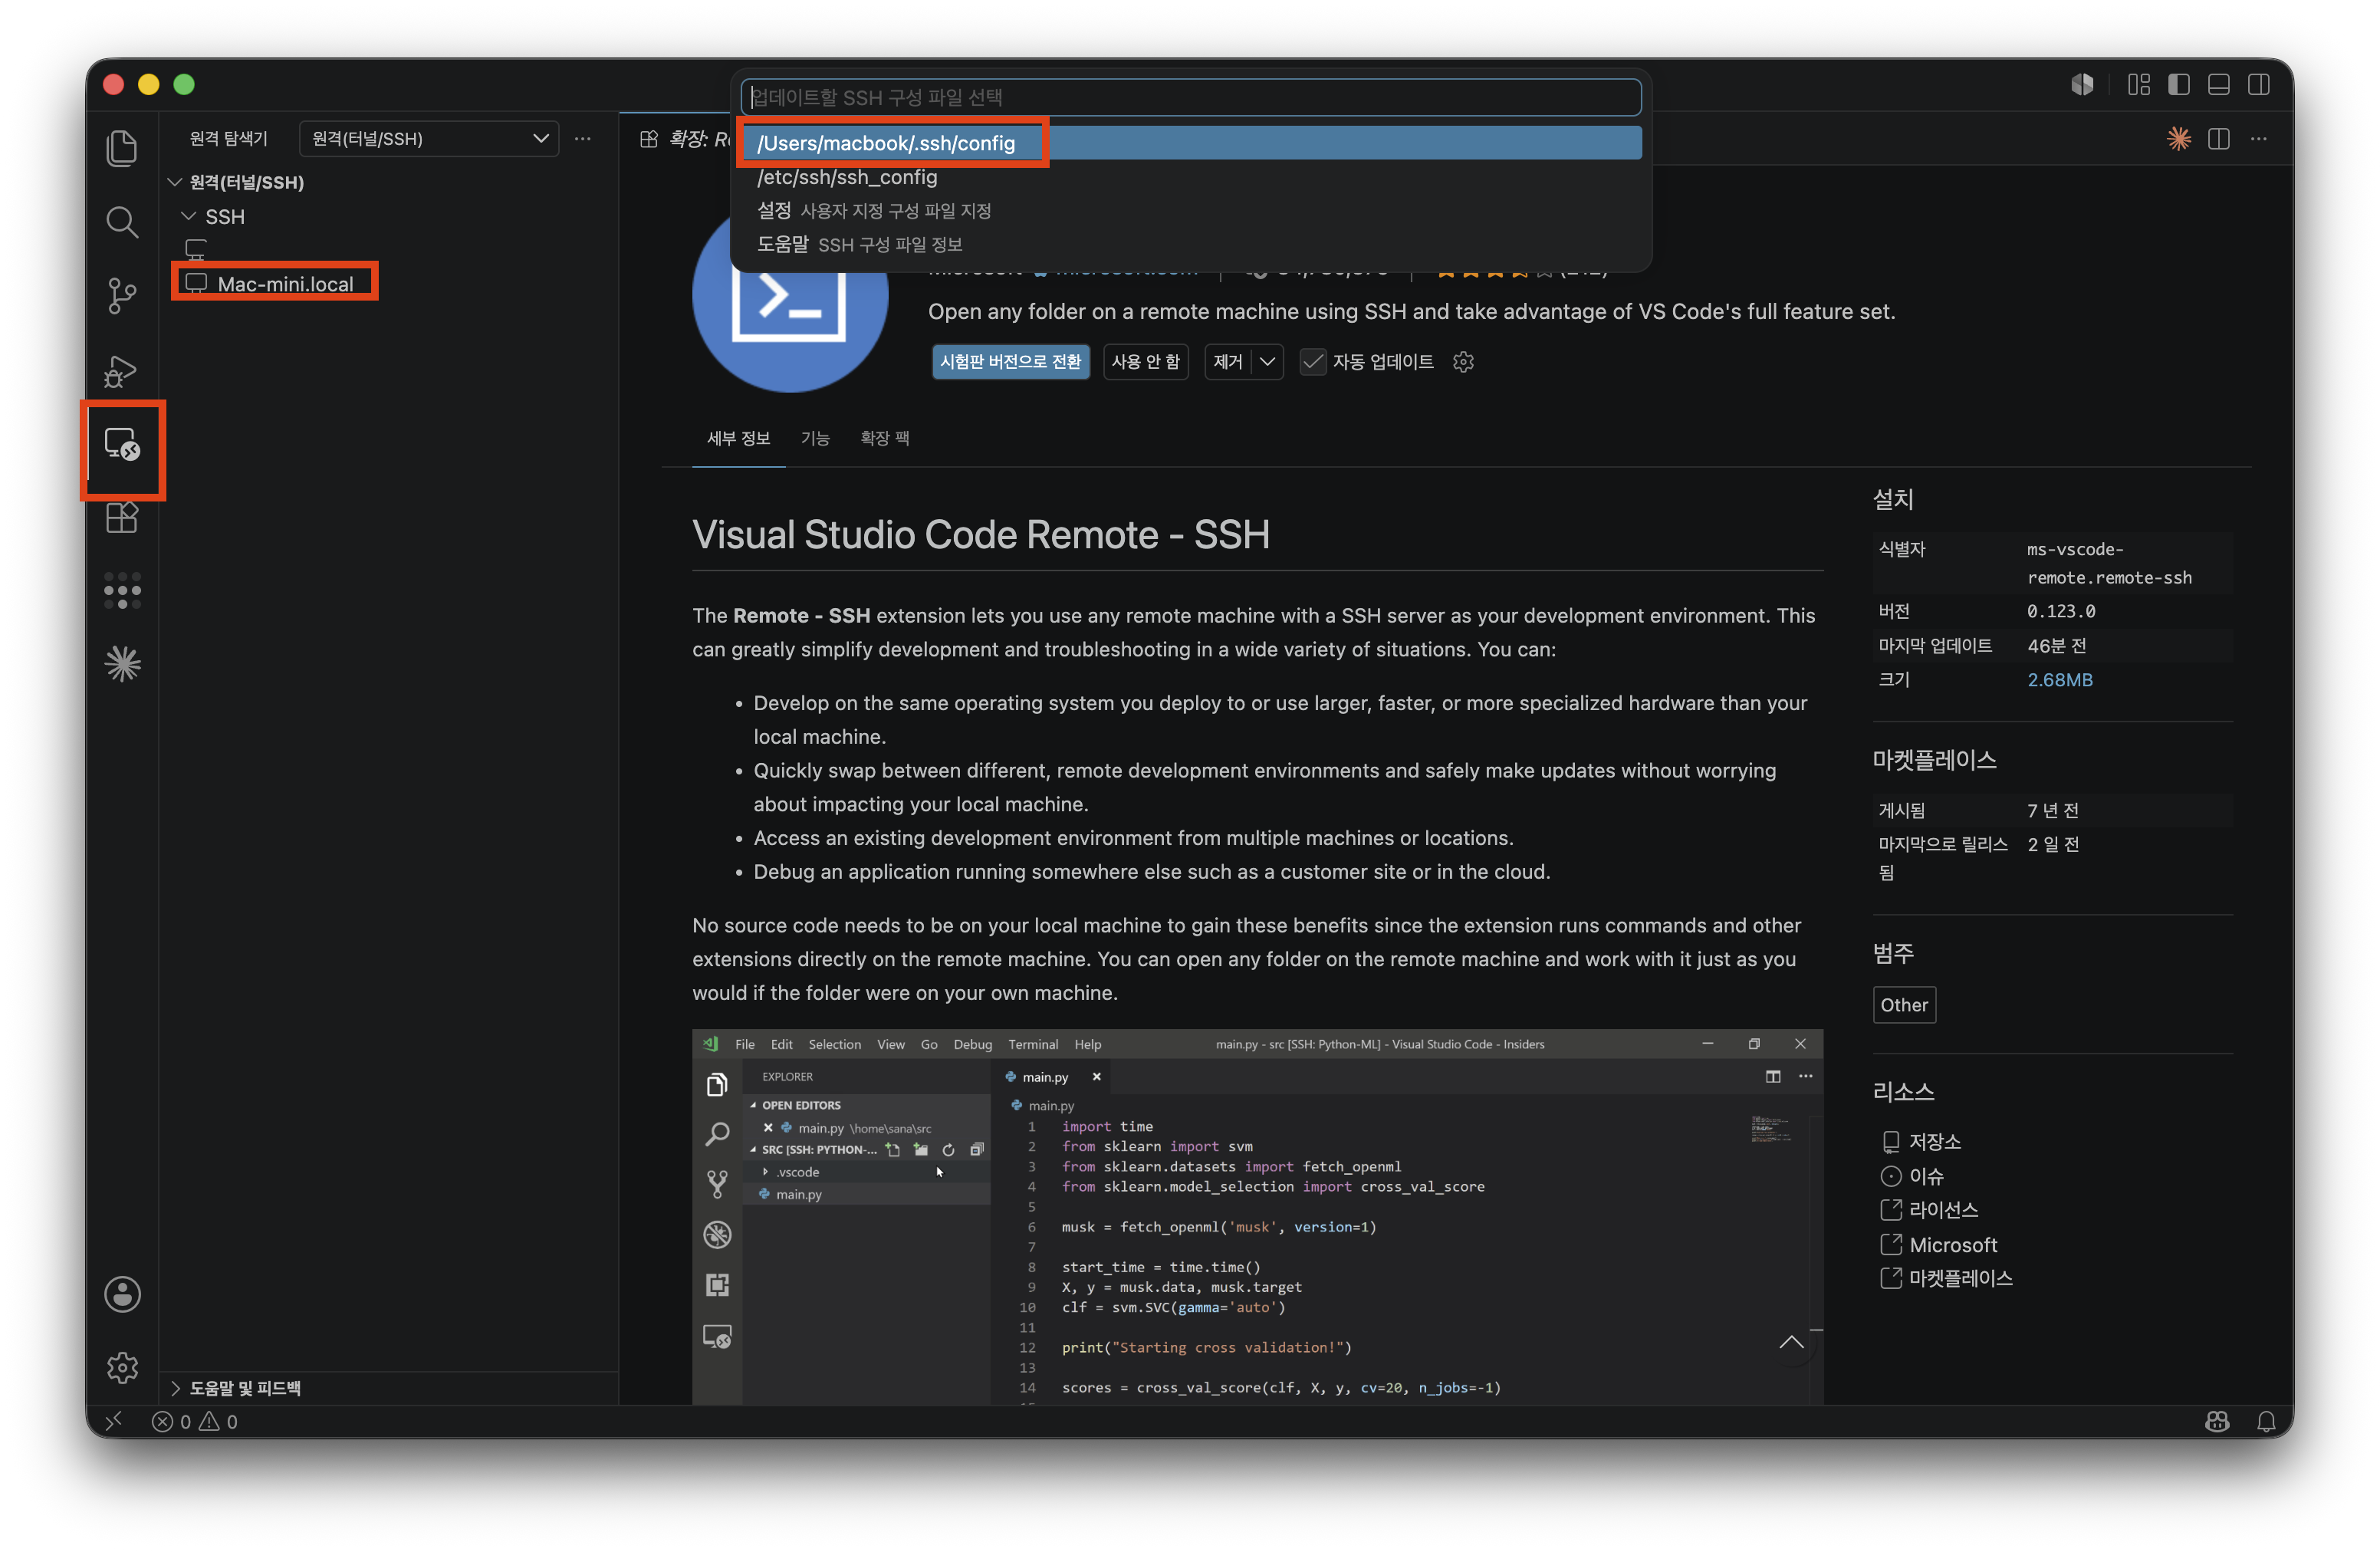The image size is (2380, 1552).
Task: Open the Source Control view
Action: [122, 296]
